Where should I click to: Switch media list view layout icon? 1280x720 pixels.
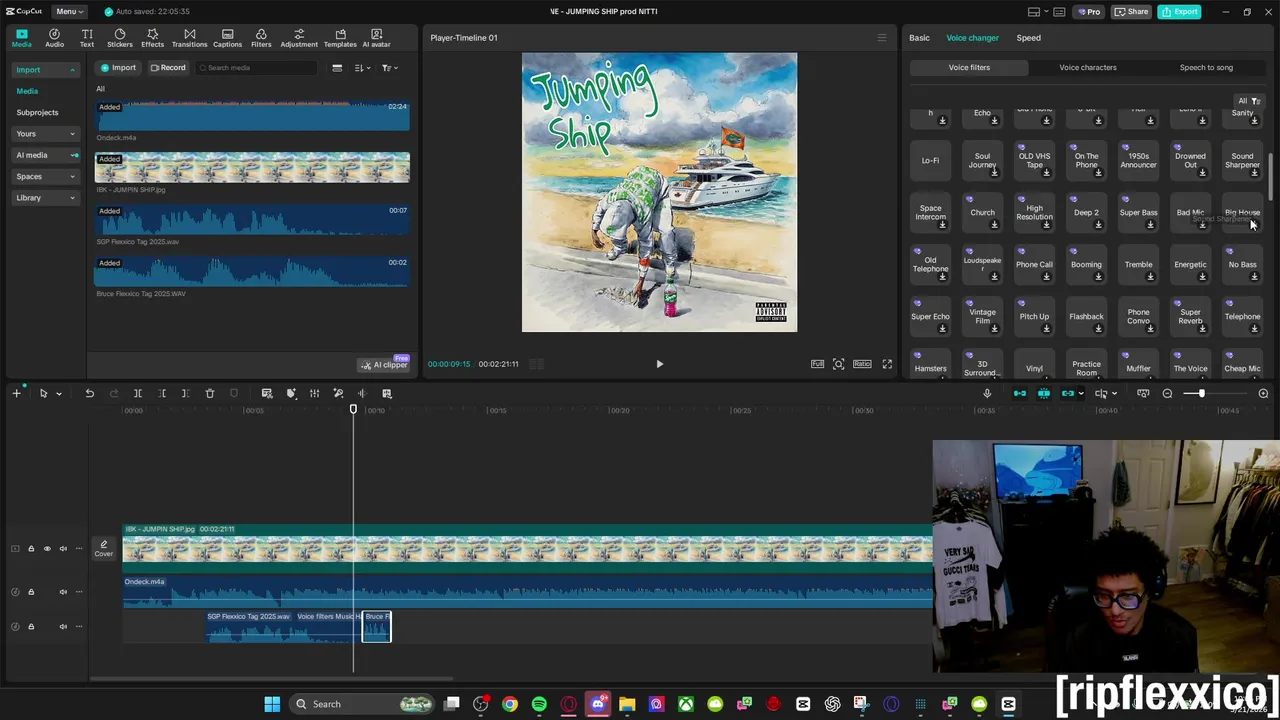click(x=337, y=68)
